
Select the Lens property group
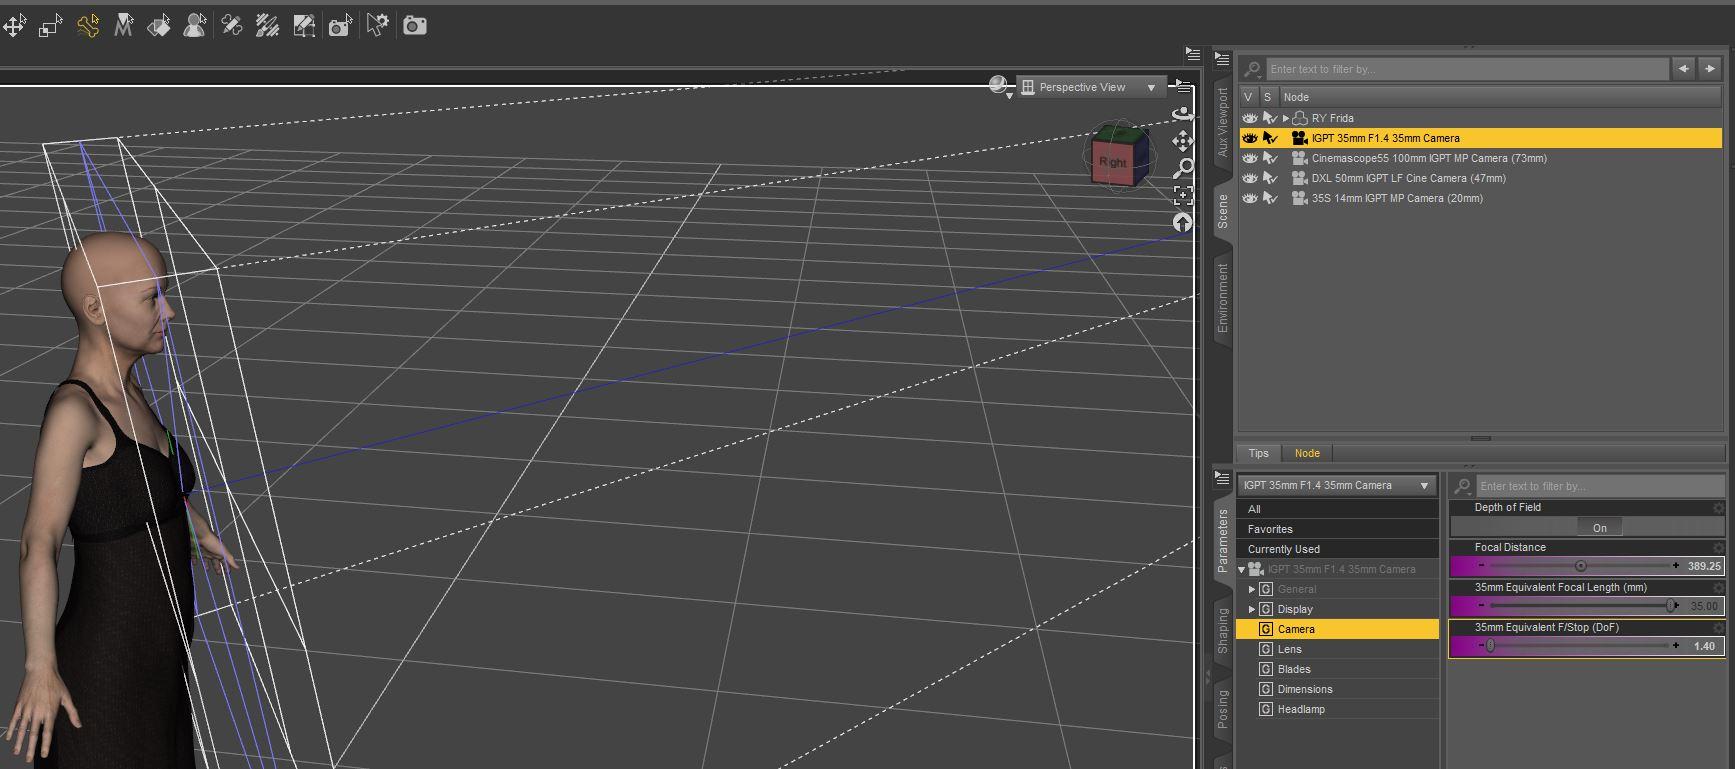click(1337, 649)
